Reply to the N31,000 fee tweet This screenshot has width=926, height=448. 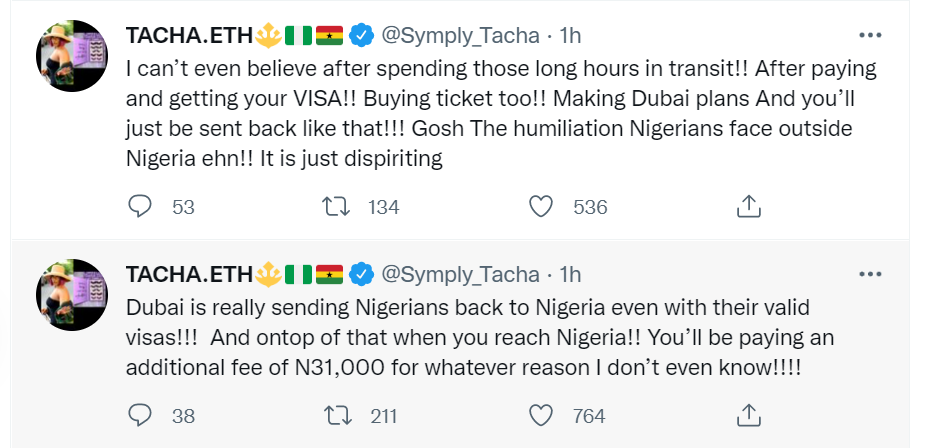point(142,415)
